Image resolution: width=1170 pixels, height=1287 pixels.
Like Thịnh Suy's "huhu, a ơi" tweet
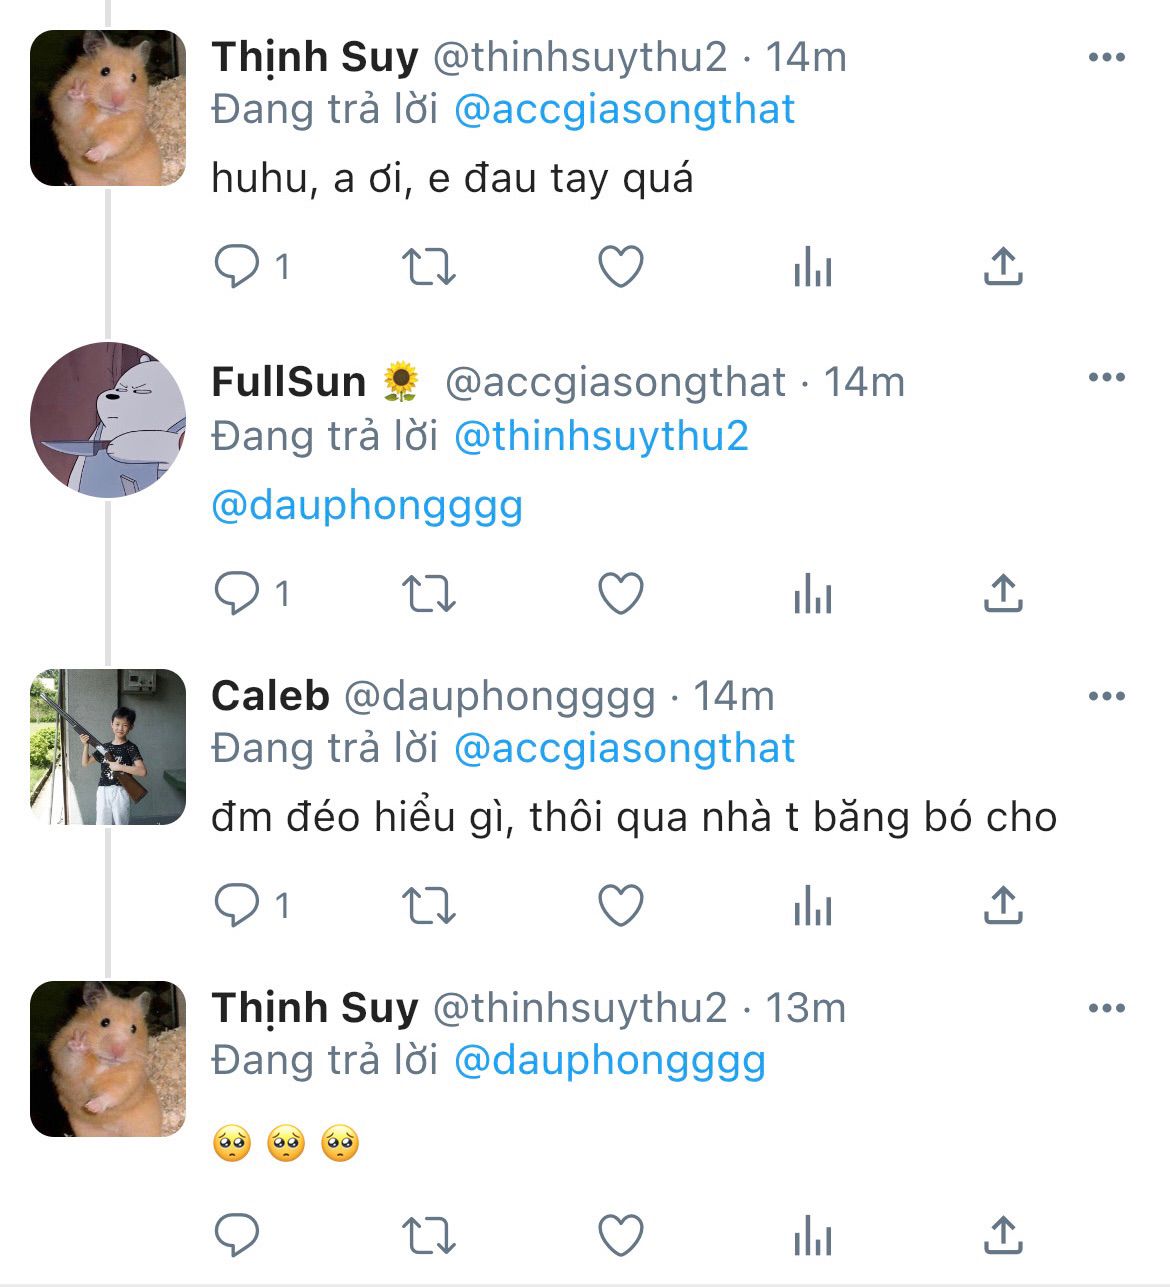(620, 267)
